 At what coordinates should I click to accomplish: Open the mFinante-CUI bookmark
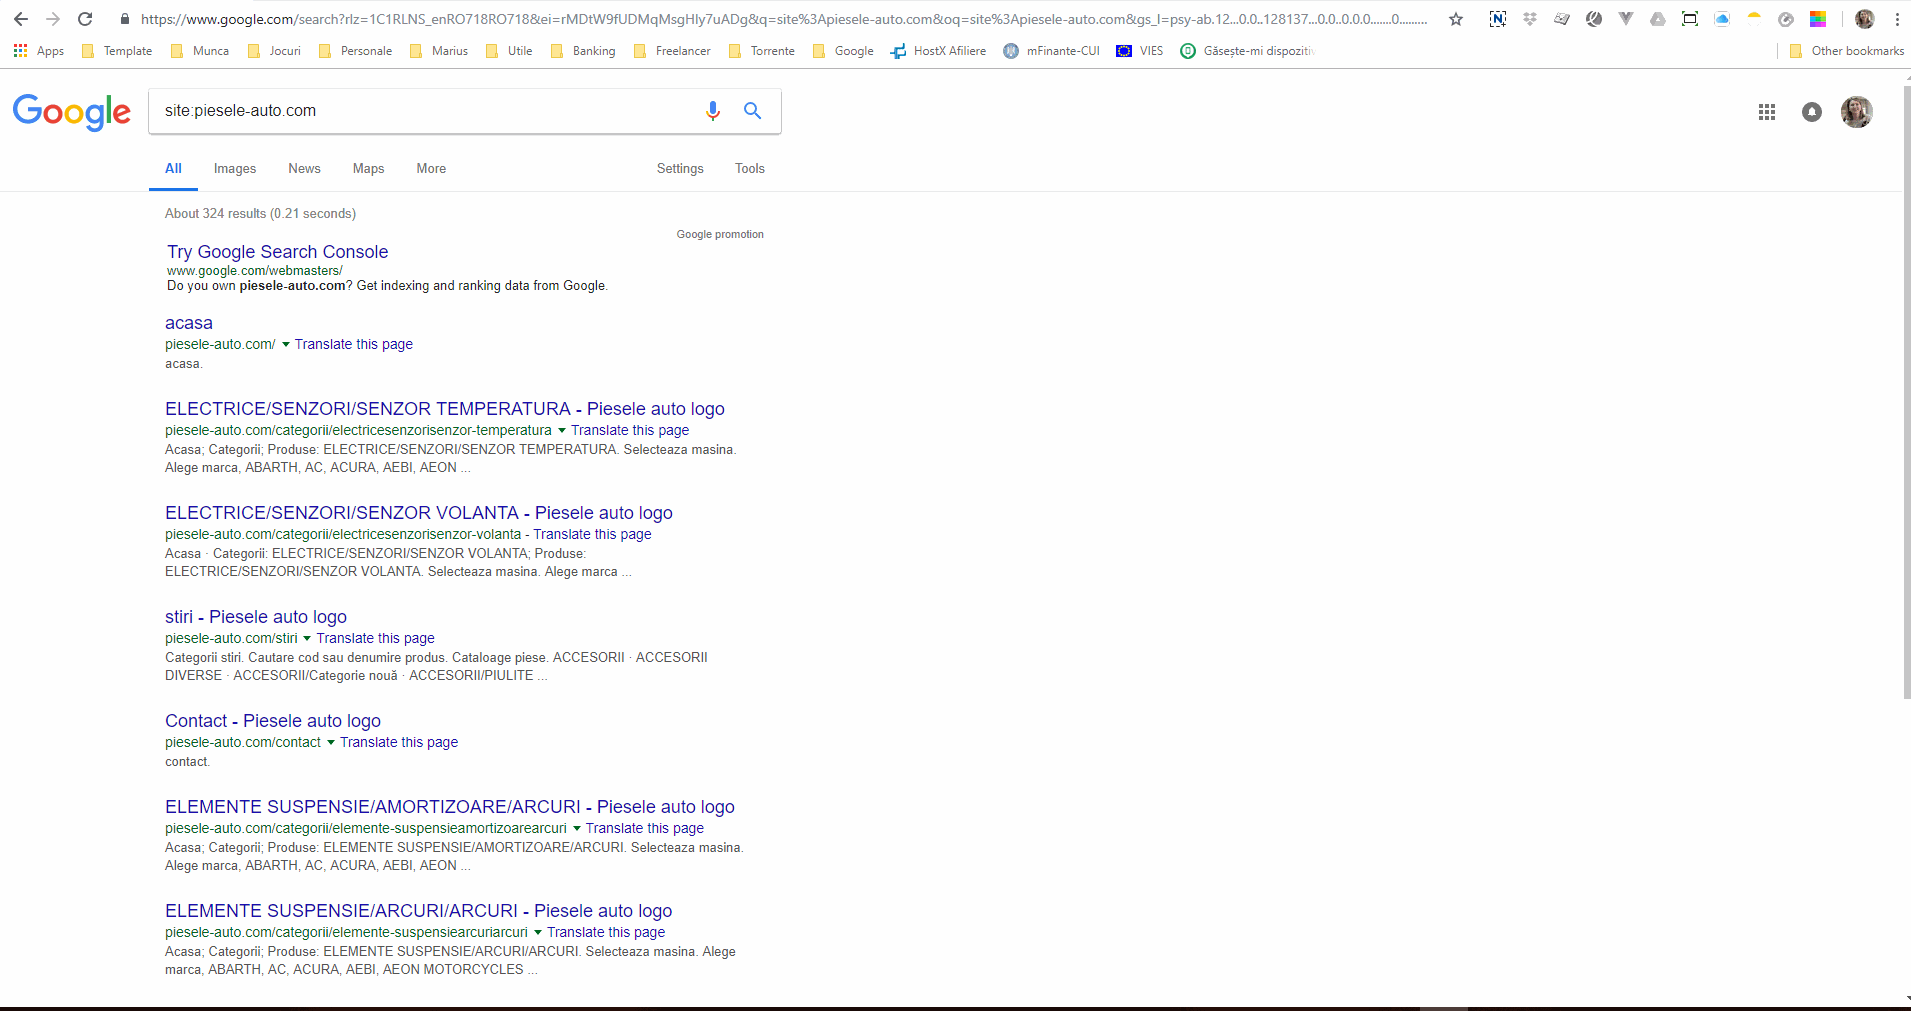coord(1052,51)
